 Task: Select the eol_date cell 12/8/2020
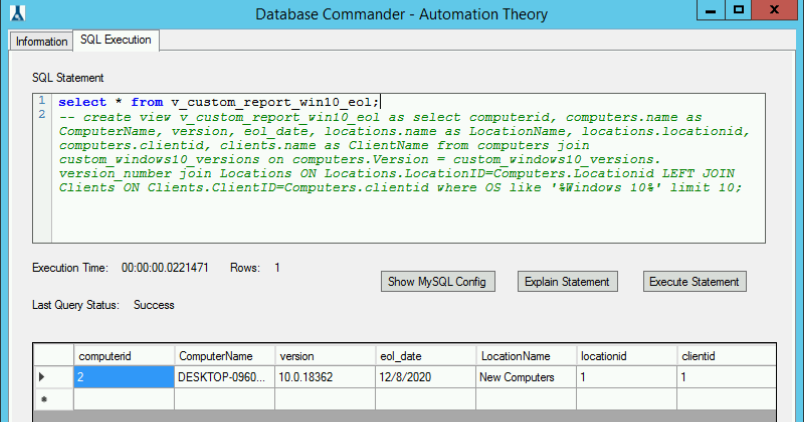point(425,377)
